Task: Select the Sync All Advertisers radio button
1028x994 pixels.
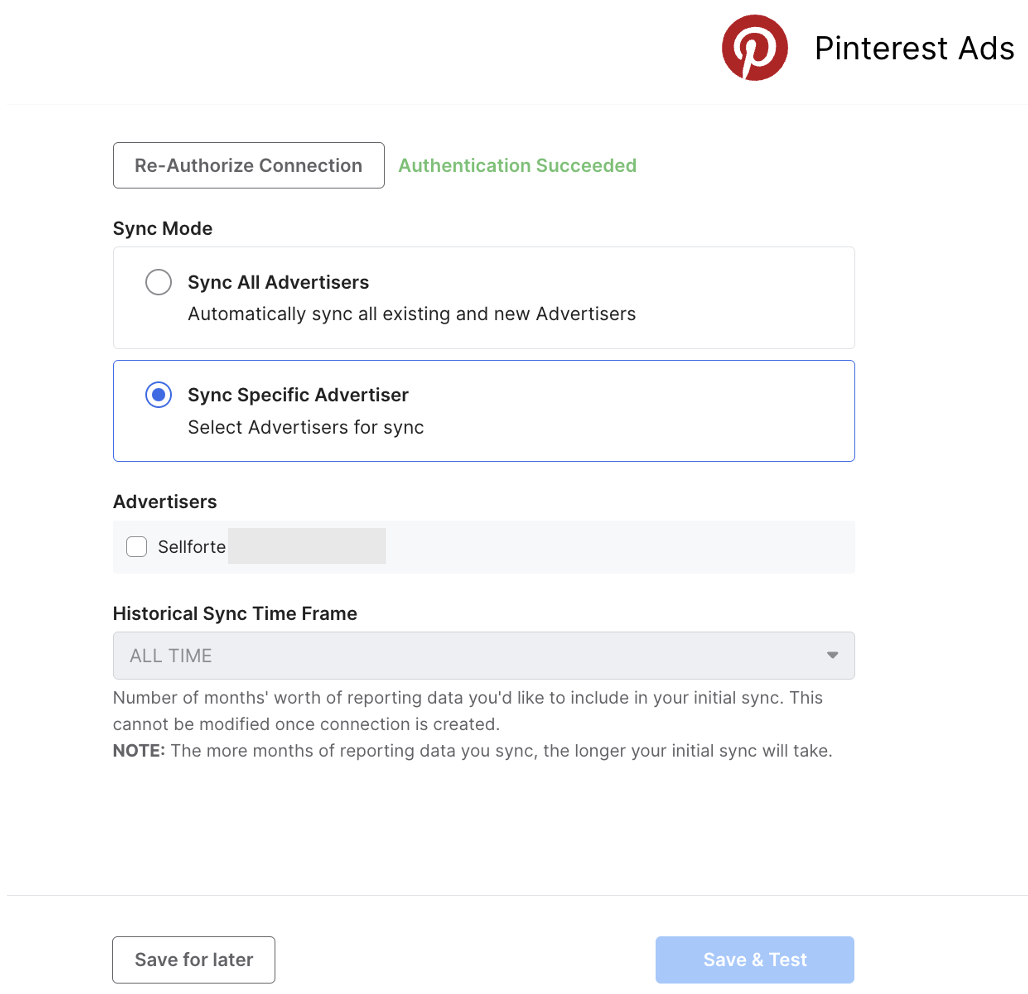Action: (x=158, y=283)
